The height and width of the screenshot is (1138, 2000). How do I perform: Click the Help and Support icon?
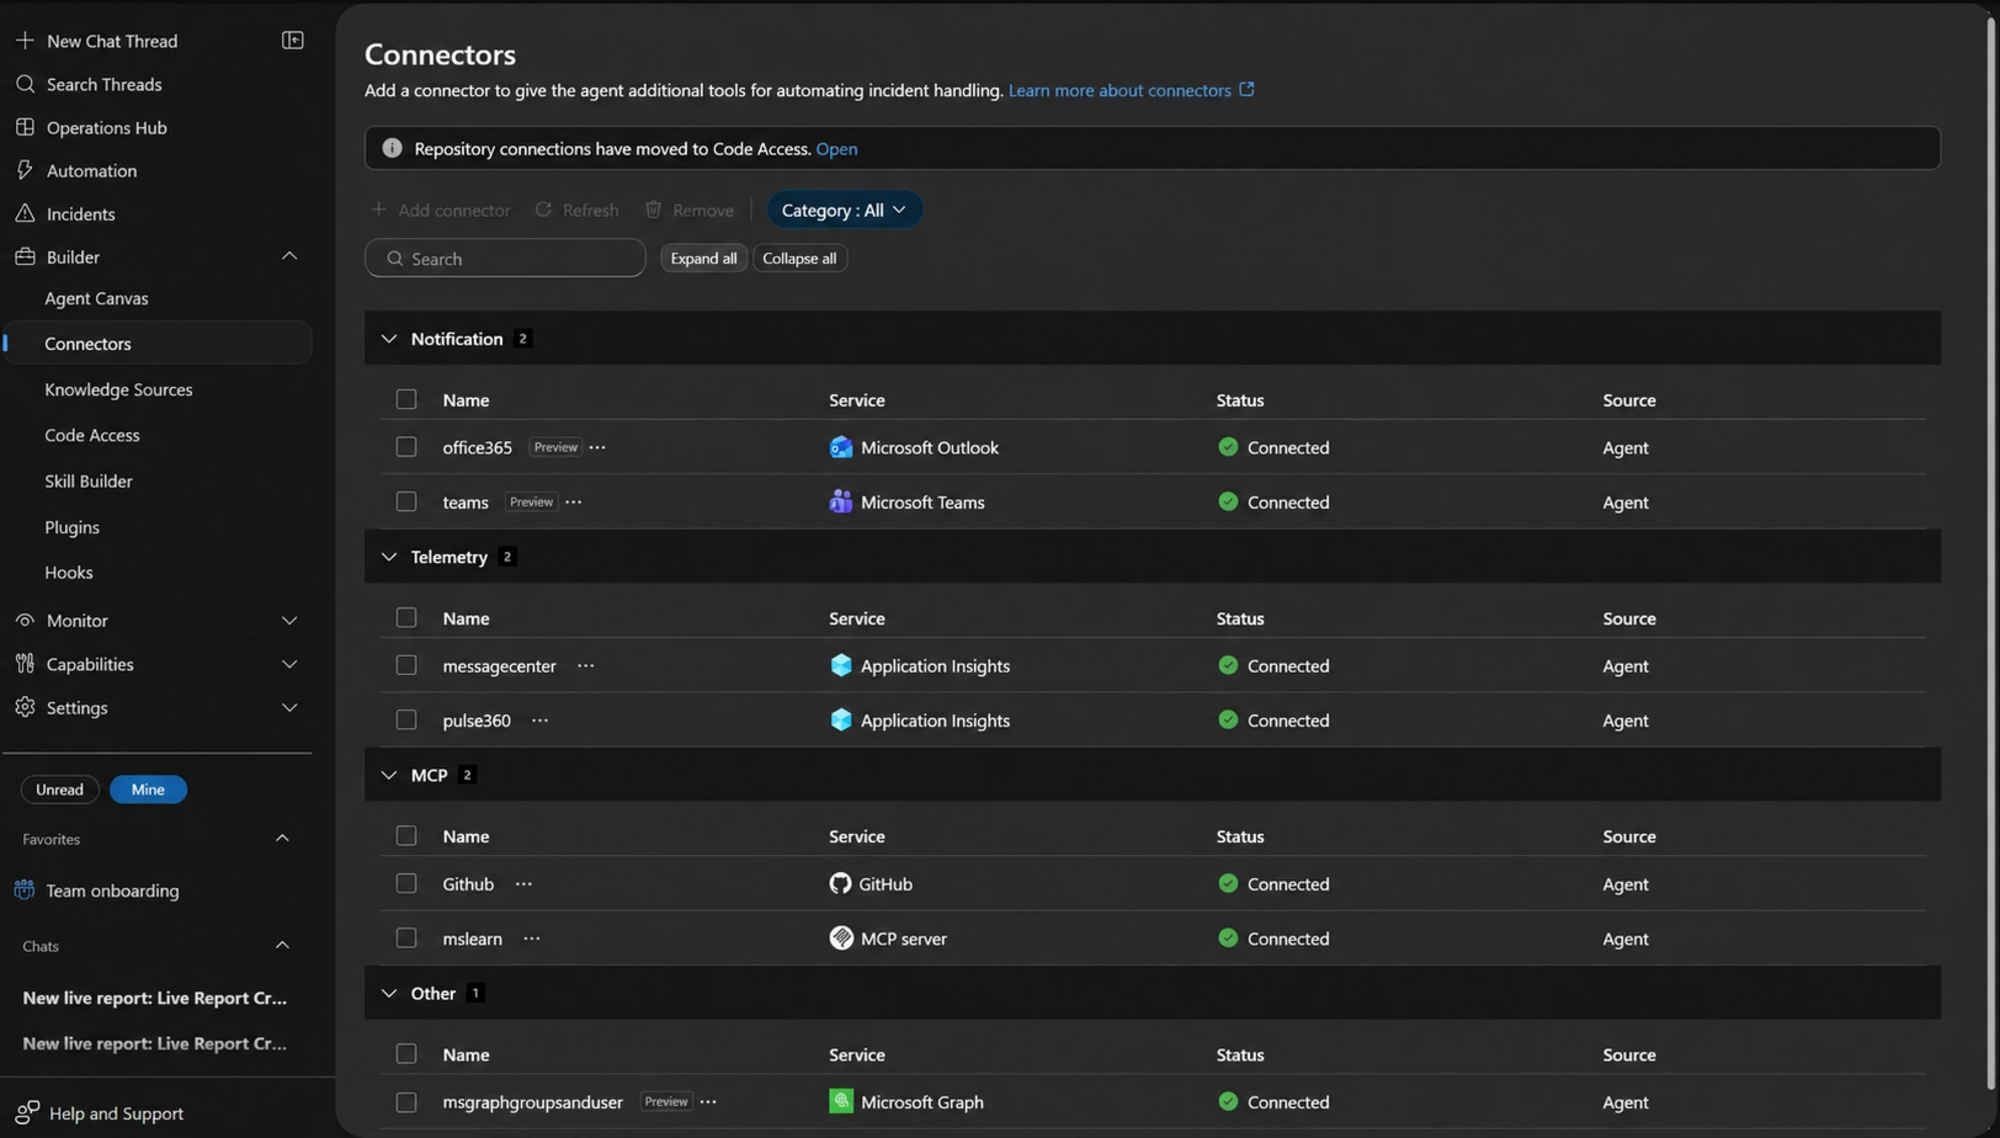pos(27,1112)
